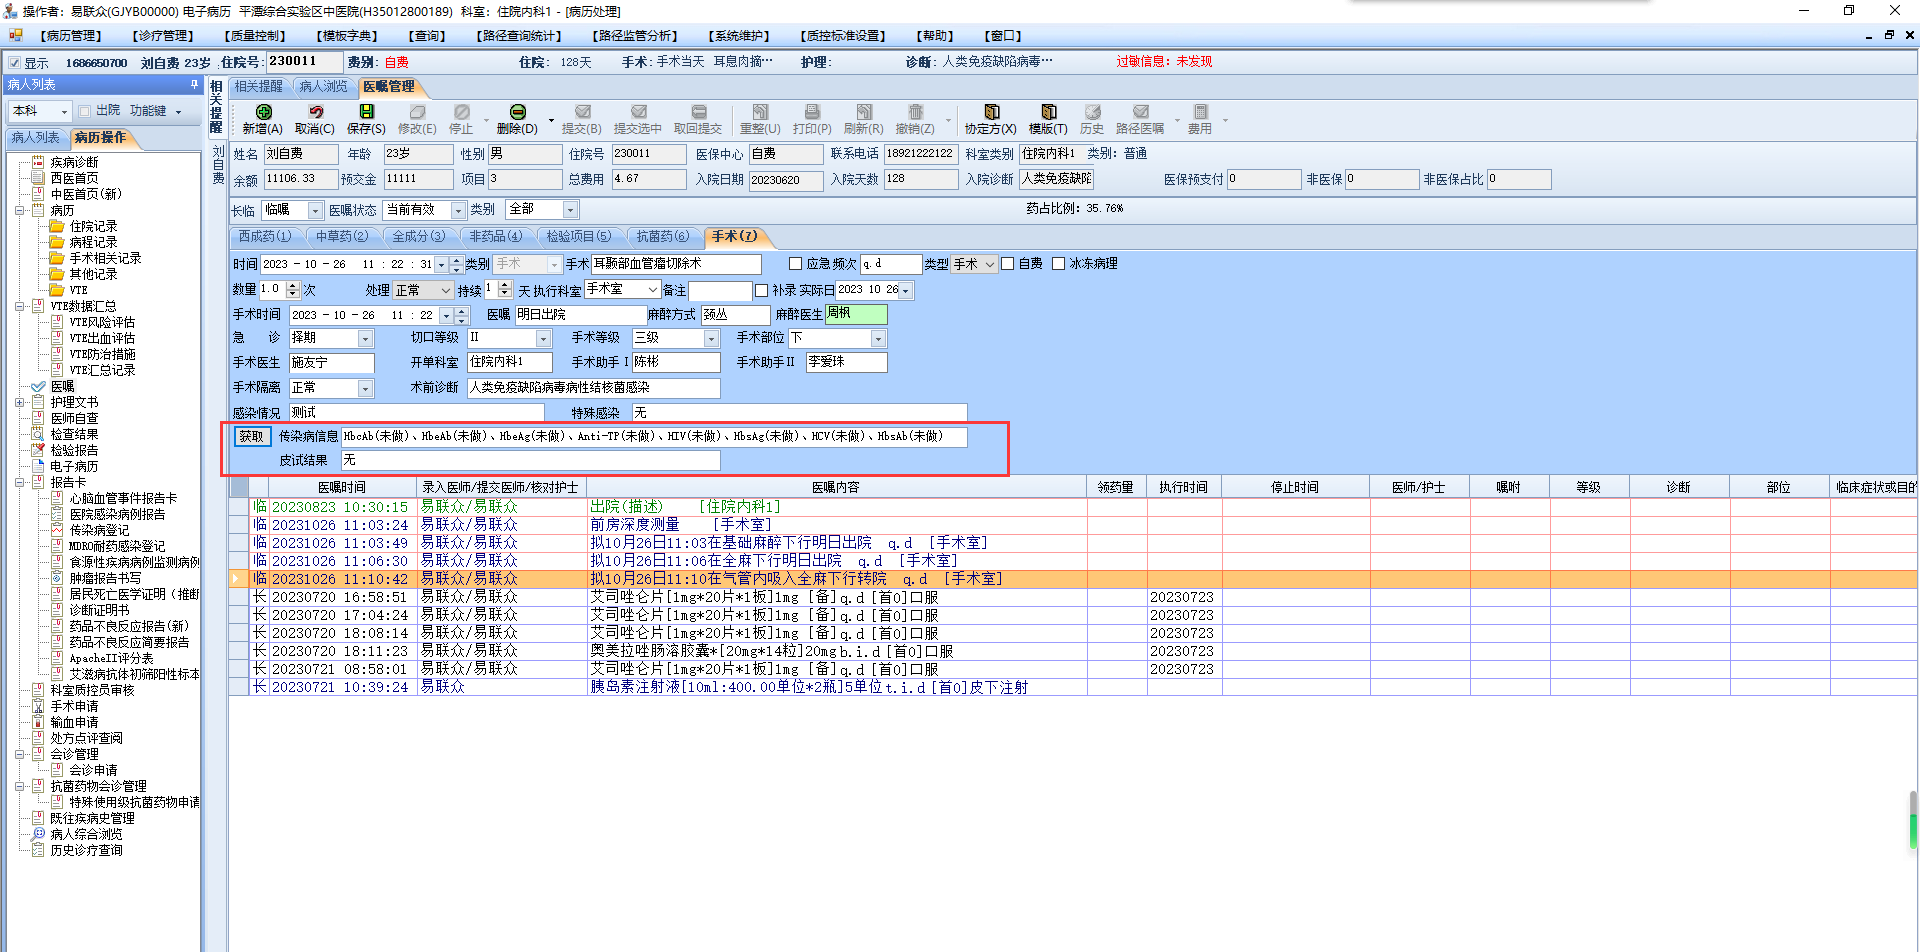Click the 提交(B) submit icon
This screenshot has height=952, width=1920.
tap(582, 112)
